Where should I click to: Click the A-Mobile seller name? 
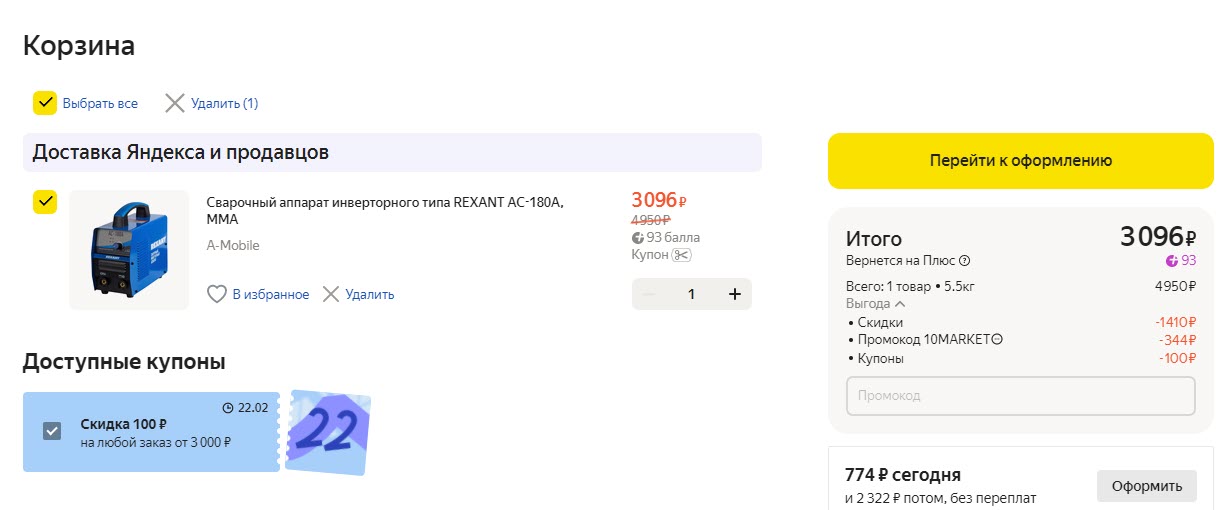pyautogui.click(x=233, y=245)
